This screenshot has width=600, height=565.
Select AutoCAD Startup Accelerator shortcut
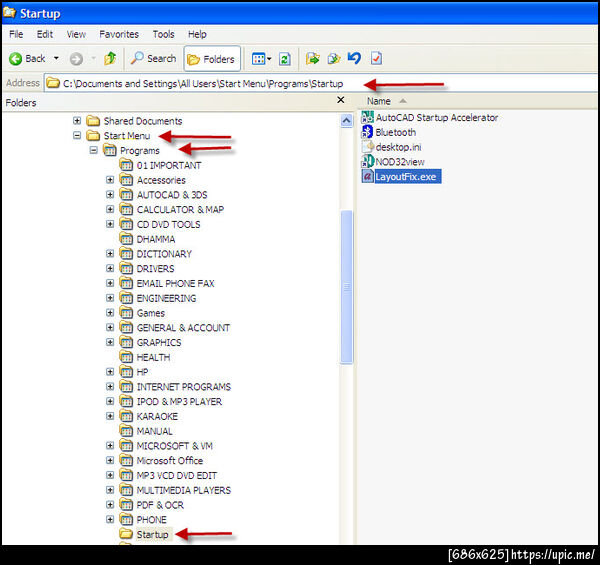coord(430,117)
